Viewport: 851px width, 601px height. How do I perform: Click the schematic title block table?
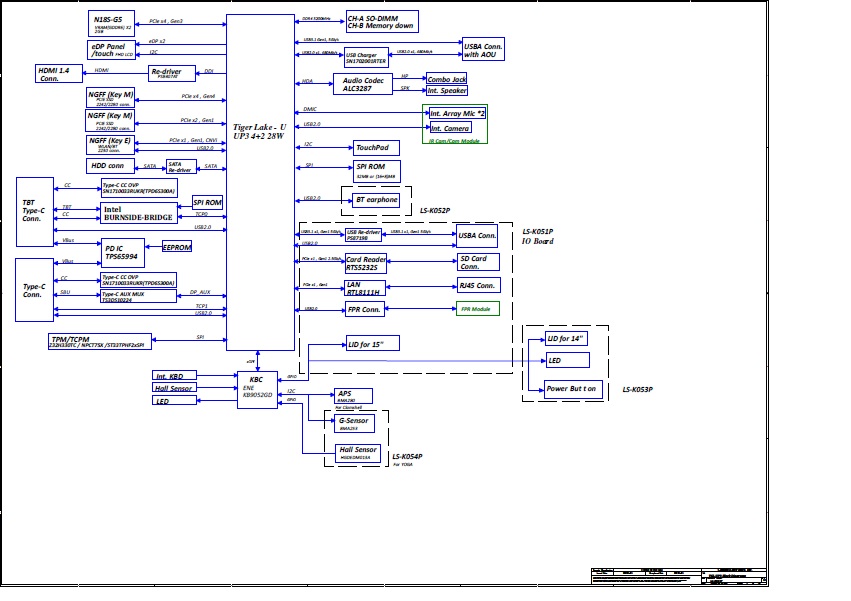point(679,577)
